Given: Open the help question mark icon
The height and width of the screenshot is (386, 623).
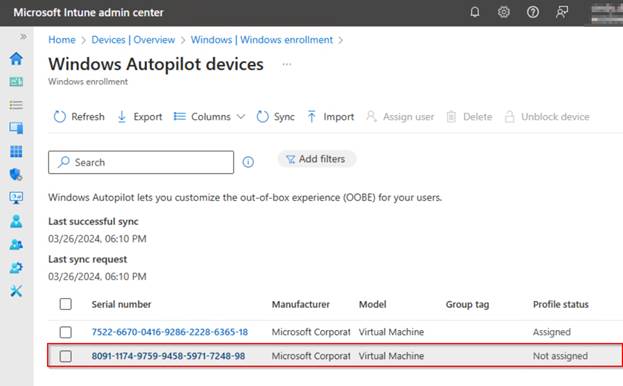Looking at the screenshot, I should (532, 12).
